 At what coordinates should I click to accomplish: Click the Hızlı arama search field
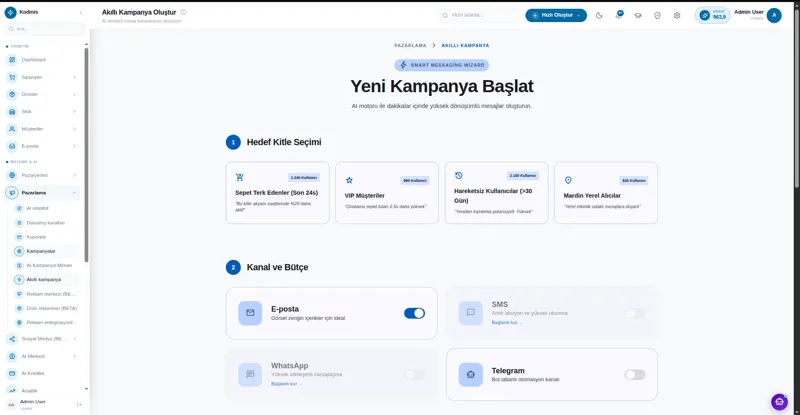[480, 15]
